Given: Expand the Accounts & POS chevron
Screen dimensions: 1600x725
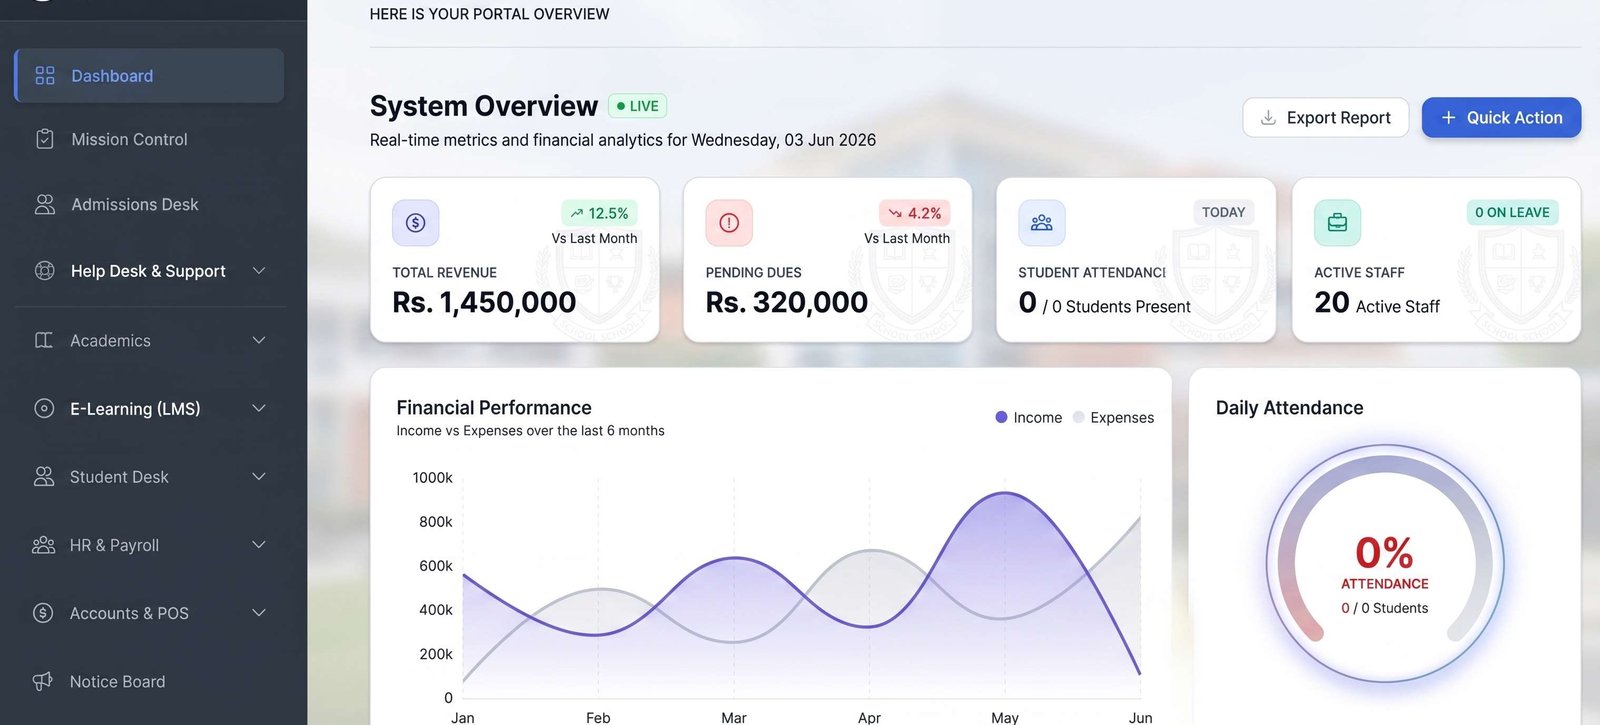Looking at the screenshot, I should 259,613.
